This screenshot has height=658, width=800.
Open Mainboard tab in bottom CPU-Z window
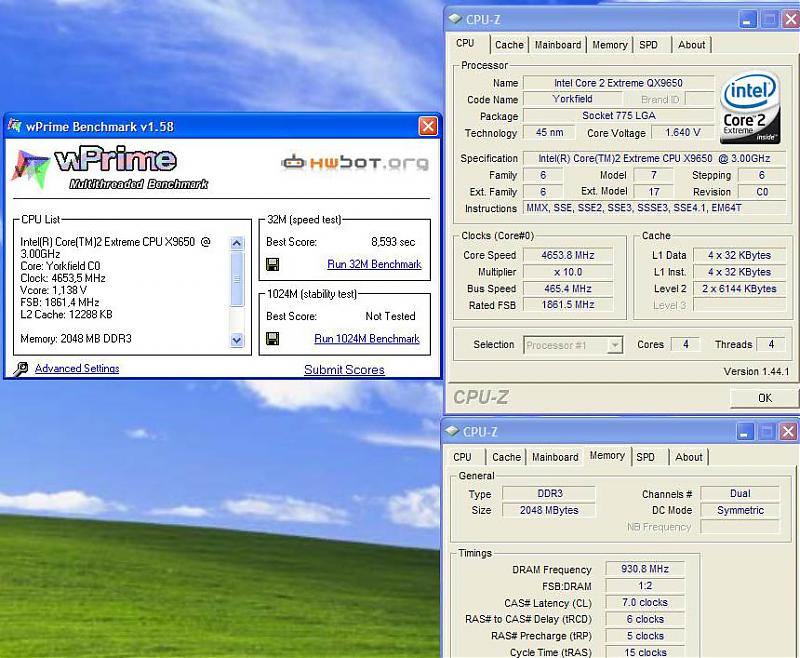(x=555, y=457)
